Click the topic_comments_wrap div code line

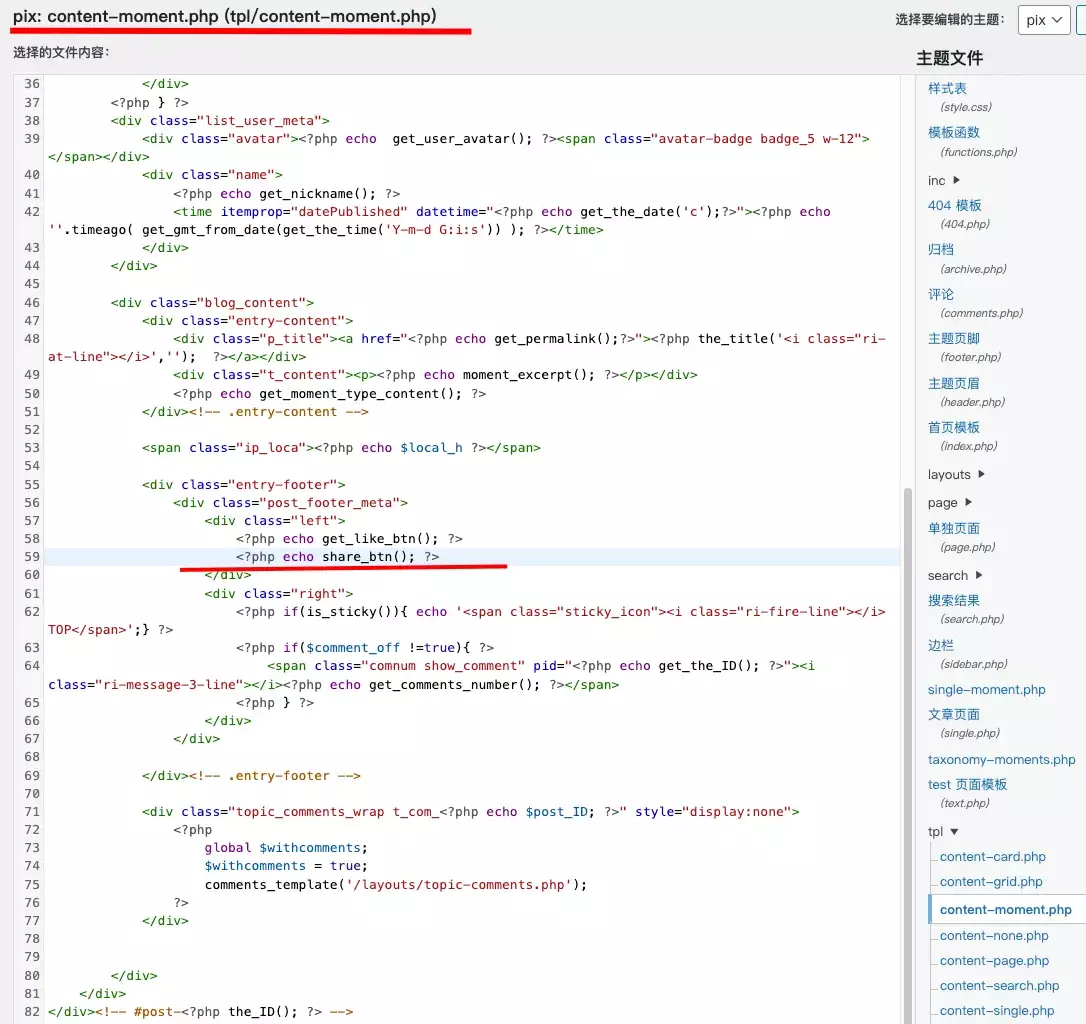point(470,811)
